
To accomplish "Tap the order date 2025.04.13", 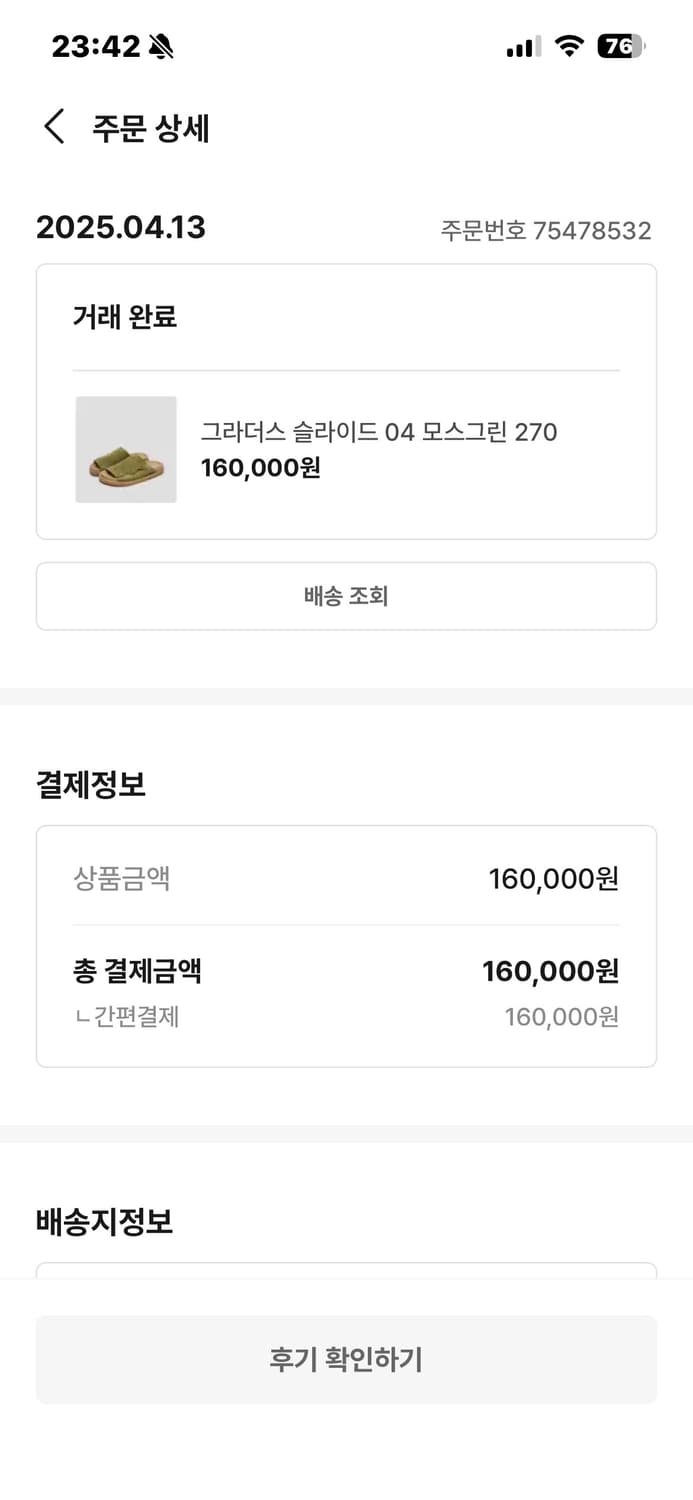I will (x=120, y=228).
